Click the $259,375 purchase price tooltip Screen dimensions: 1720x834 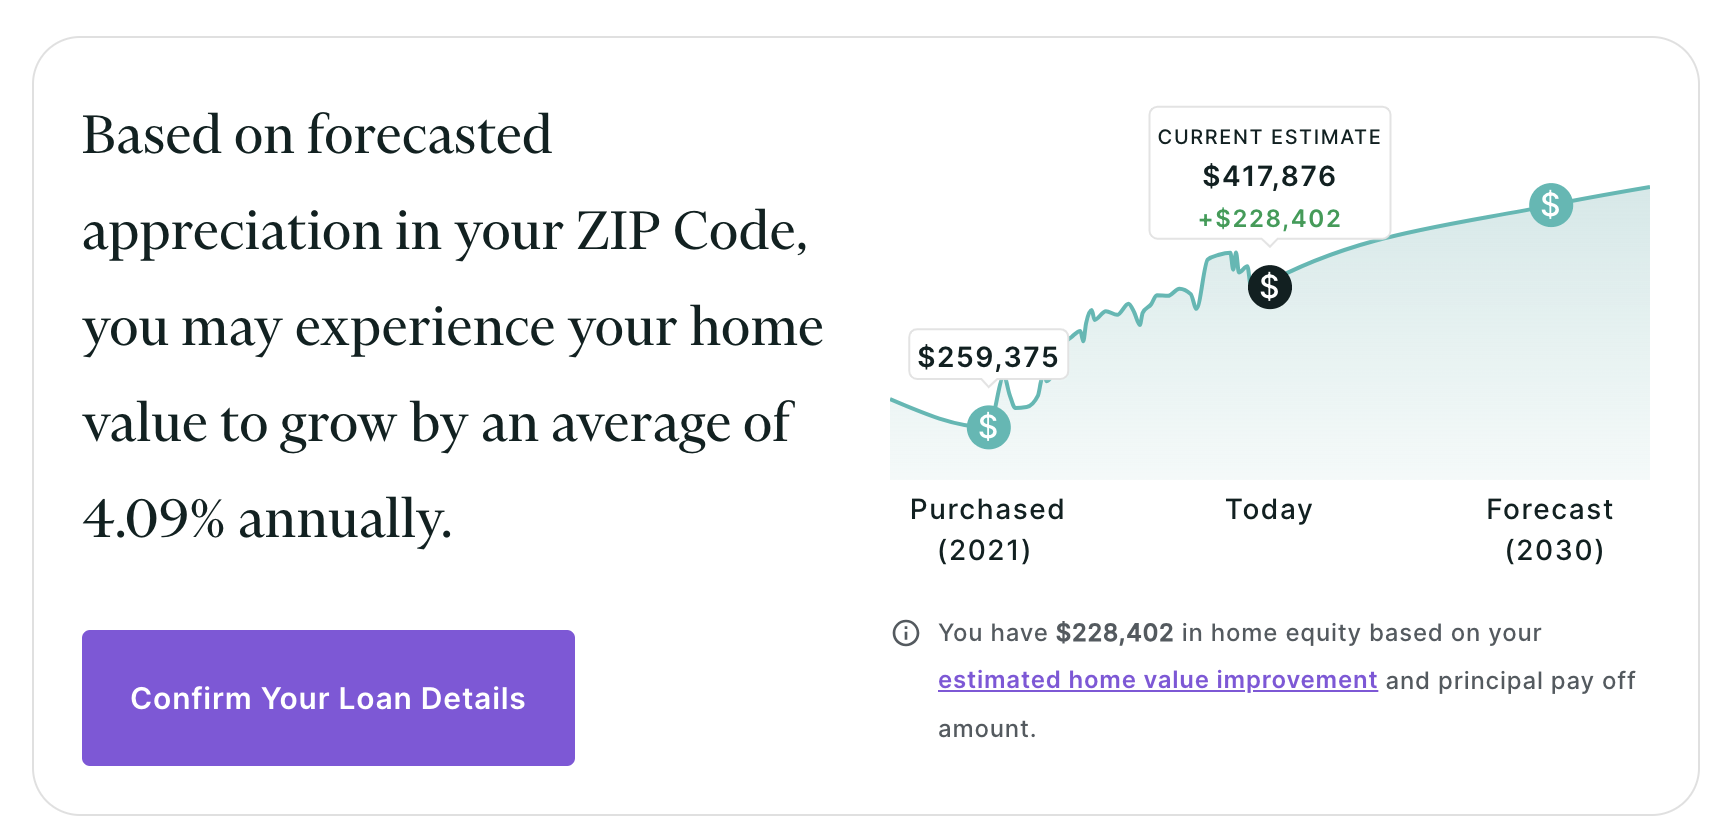pos(988,355)
